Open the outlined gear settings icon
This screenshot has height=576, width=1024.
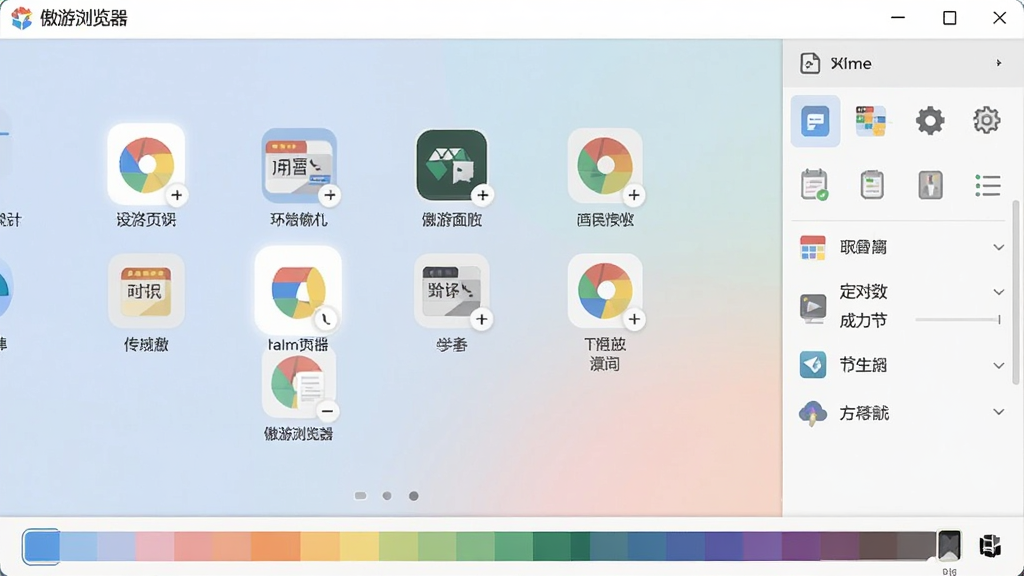pyautogui.click(x=986, y=121)
